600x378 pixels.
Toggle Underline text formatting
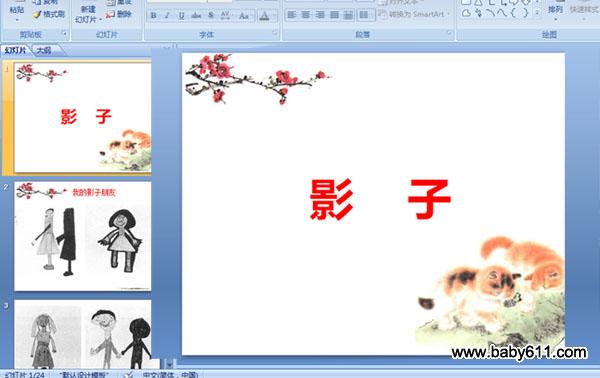pyautogui.click(x=181, y=16)
